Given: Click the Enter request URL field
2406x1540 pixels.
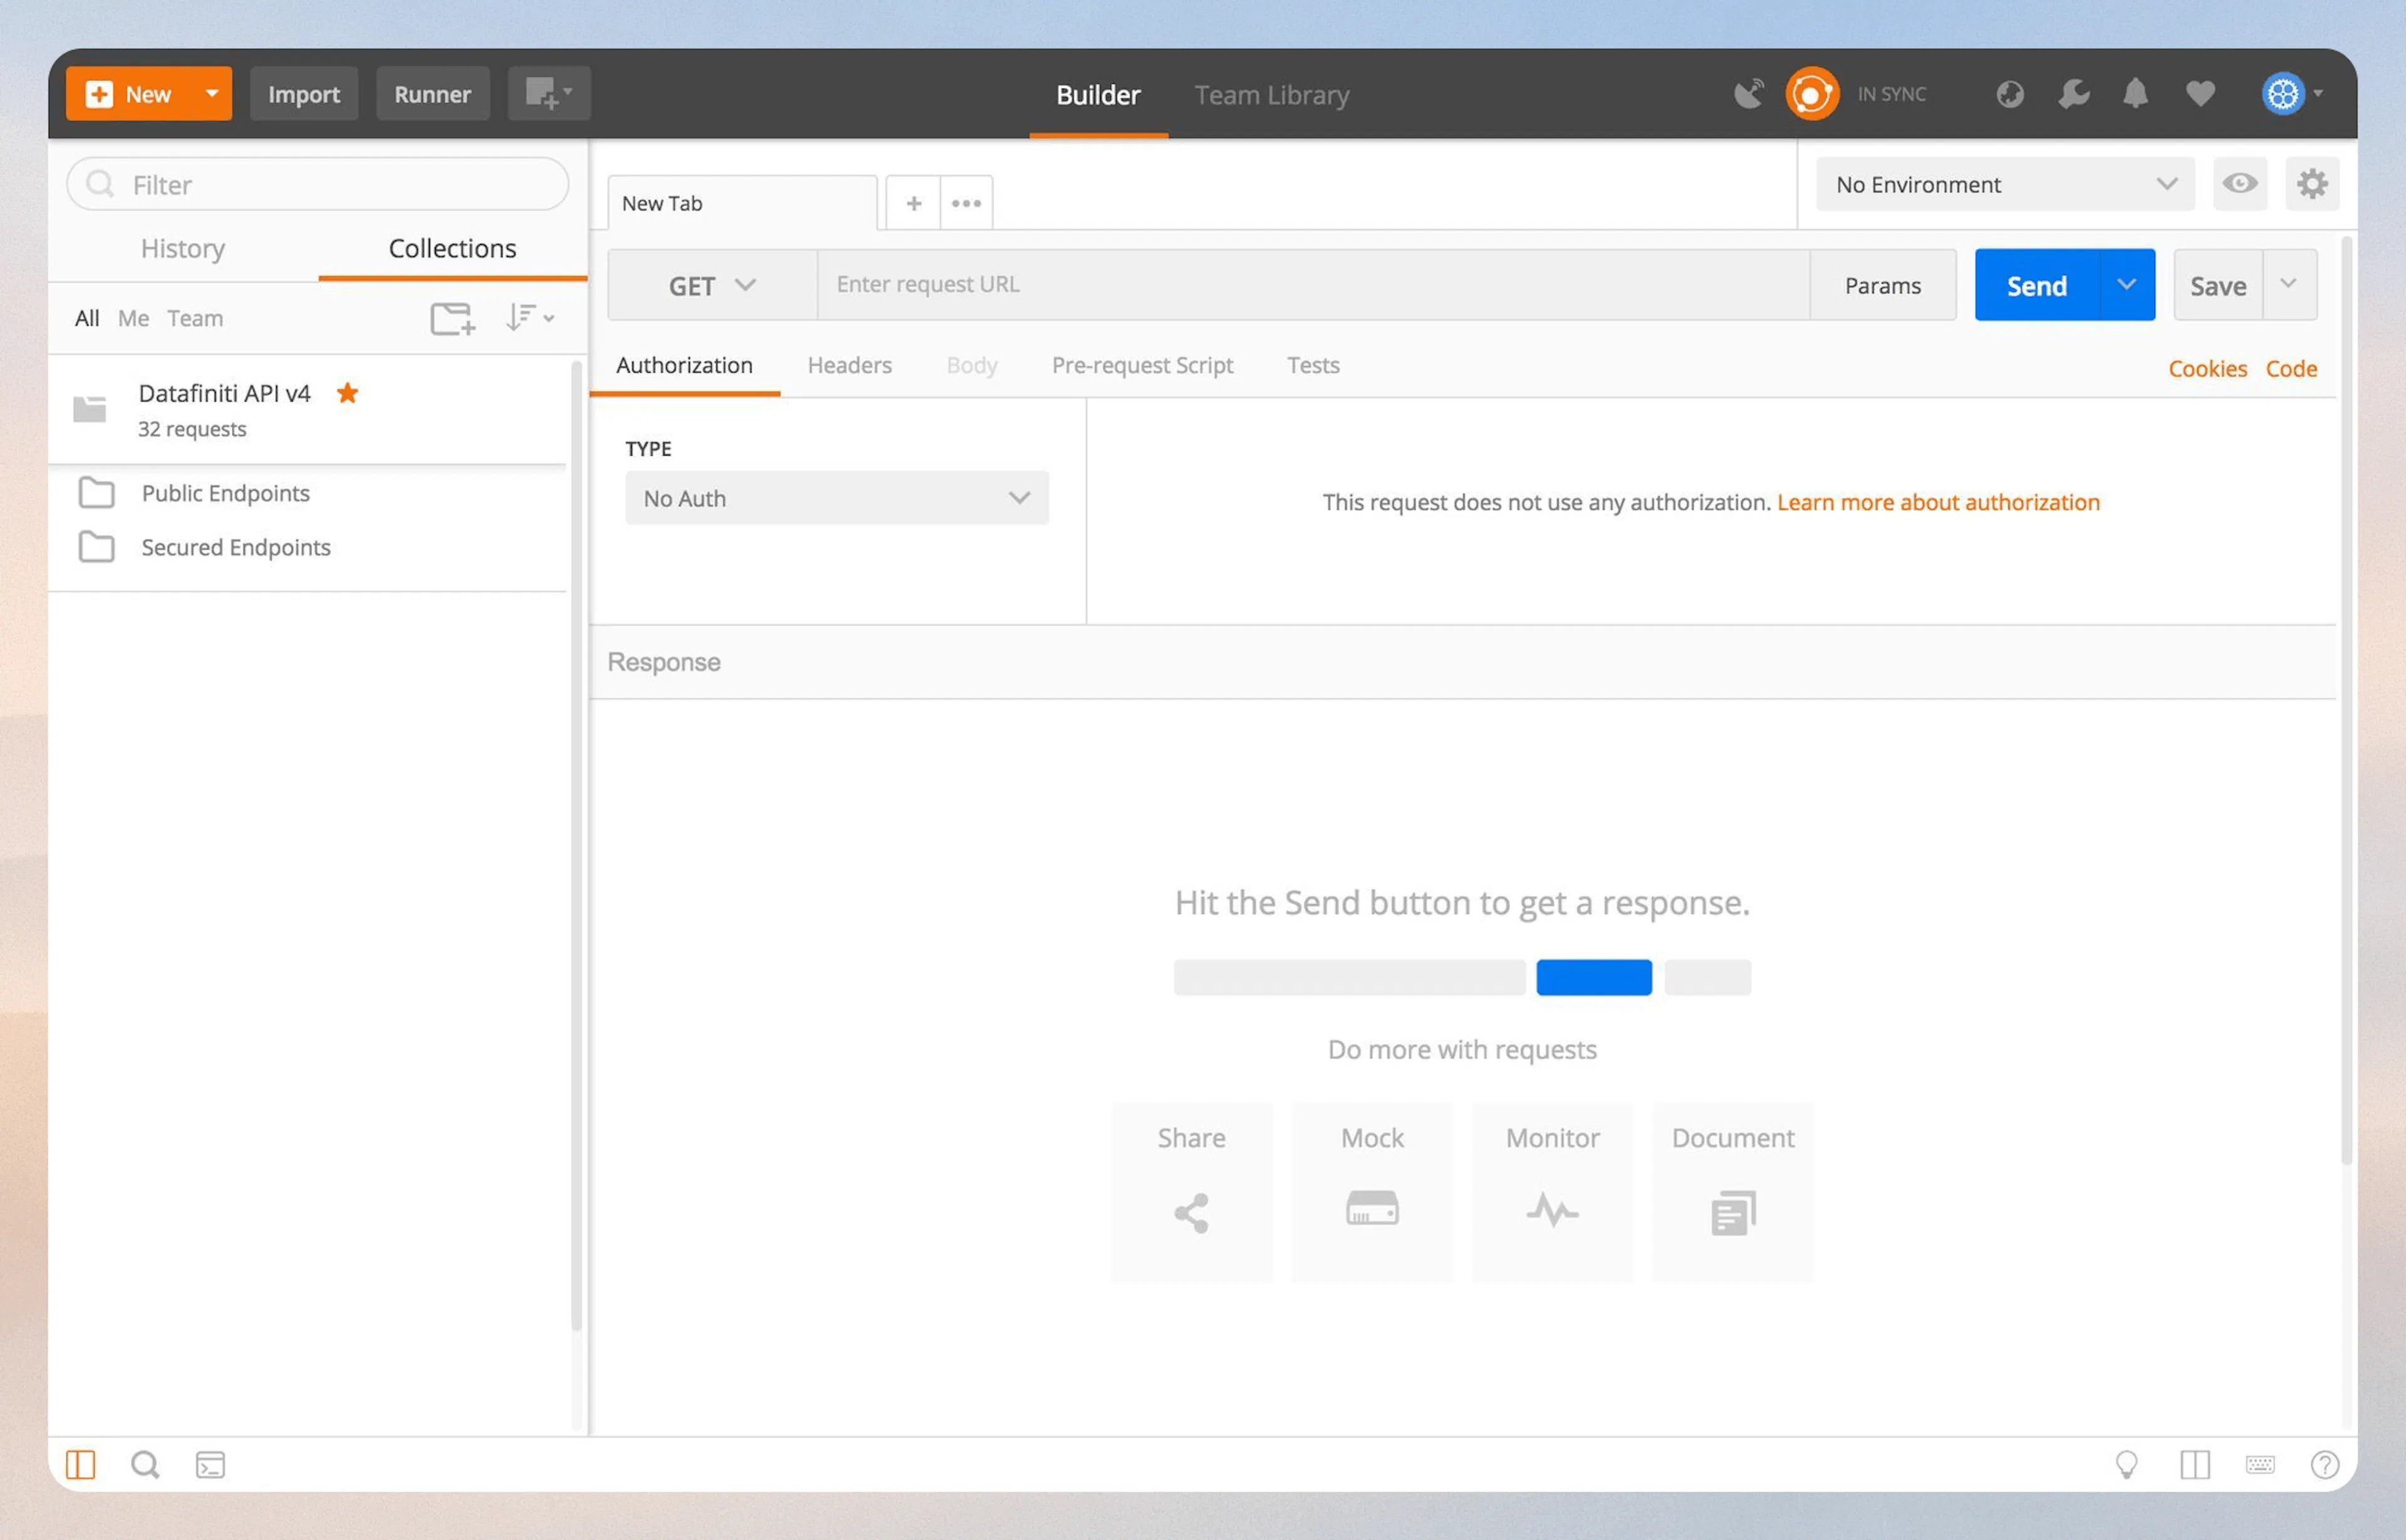Looking at the screenshot, I should (1300, 284).
